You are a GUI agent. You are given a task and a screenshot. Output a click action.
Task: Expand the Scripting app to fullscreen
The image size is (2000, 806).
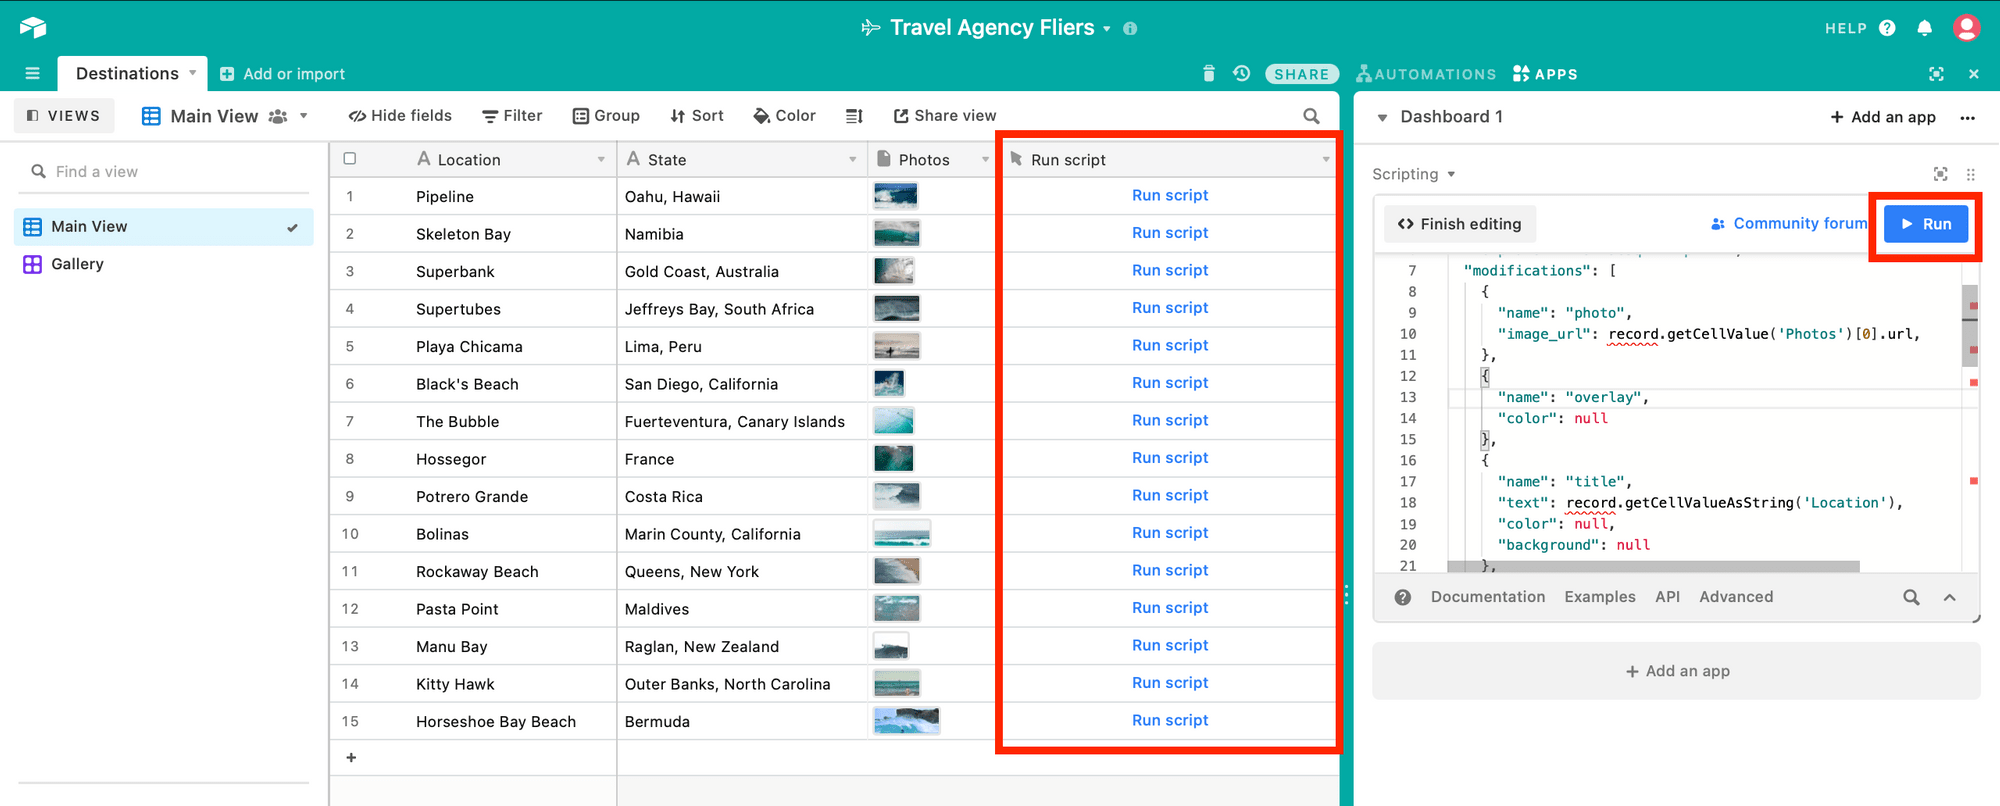point(1940,174)
